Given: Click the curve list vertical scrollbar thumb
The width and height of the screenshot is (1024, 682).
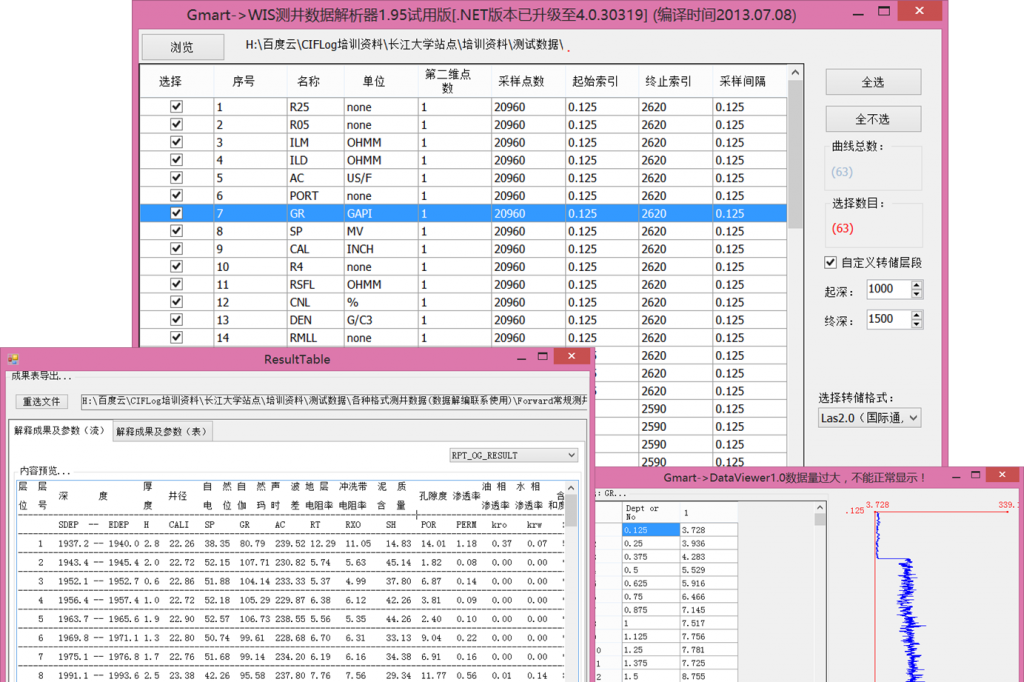Looking at the screenshot, I should pos(795,154).
